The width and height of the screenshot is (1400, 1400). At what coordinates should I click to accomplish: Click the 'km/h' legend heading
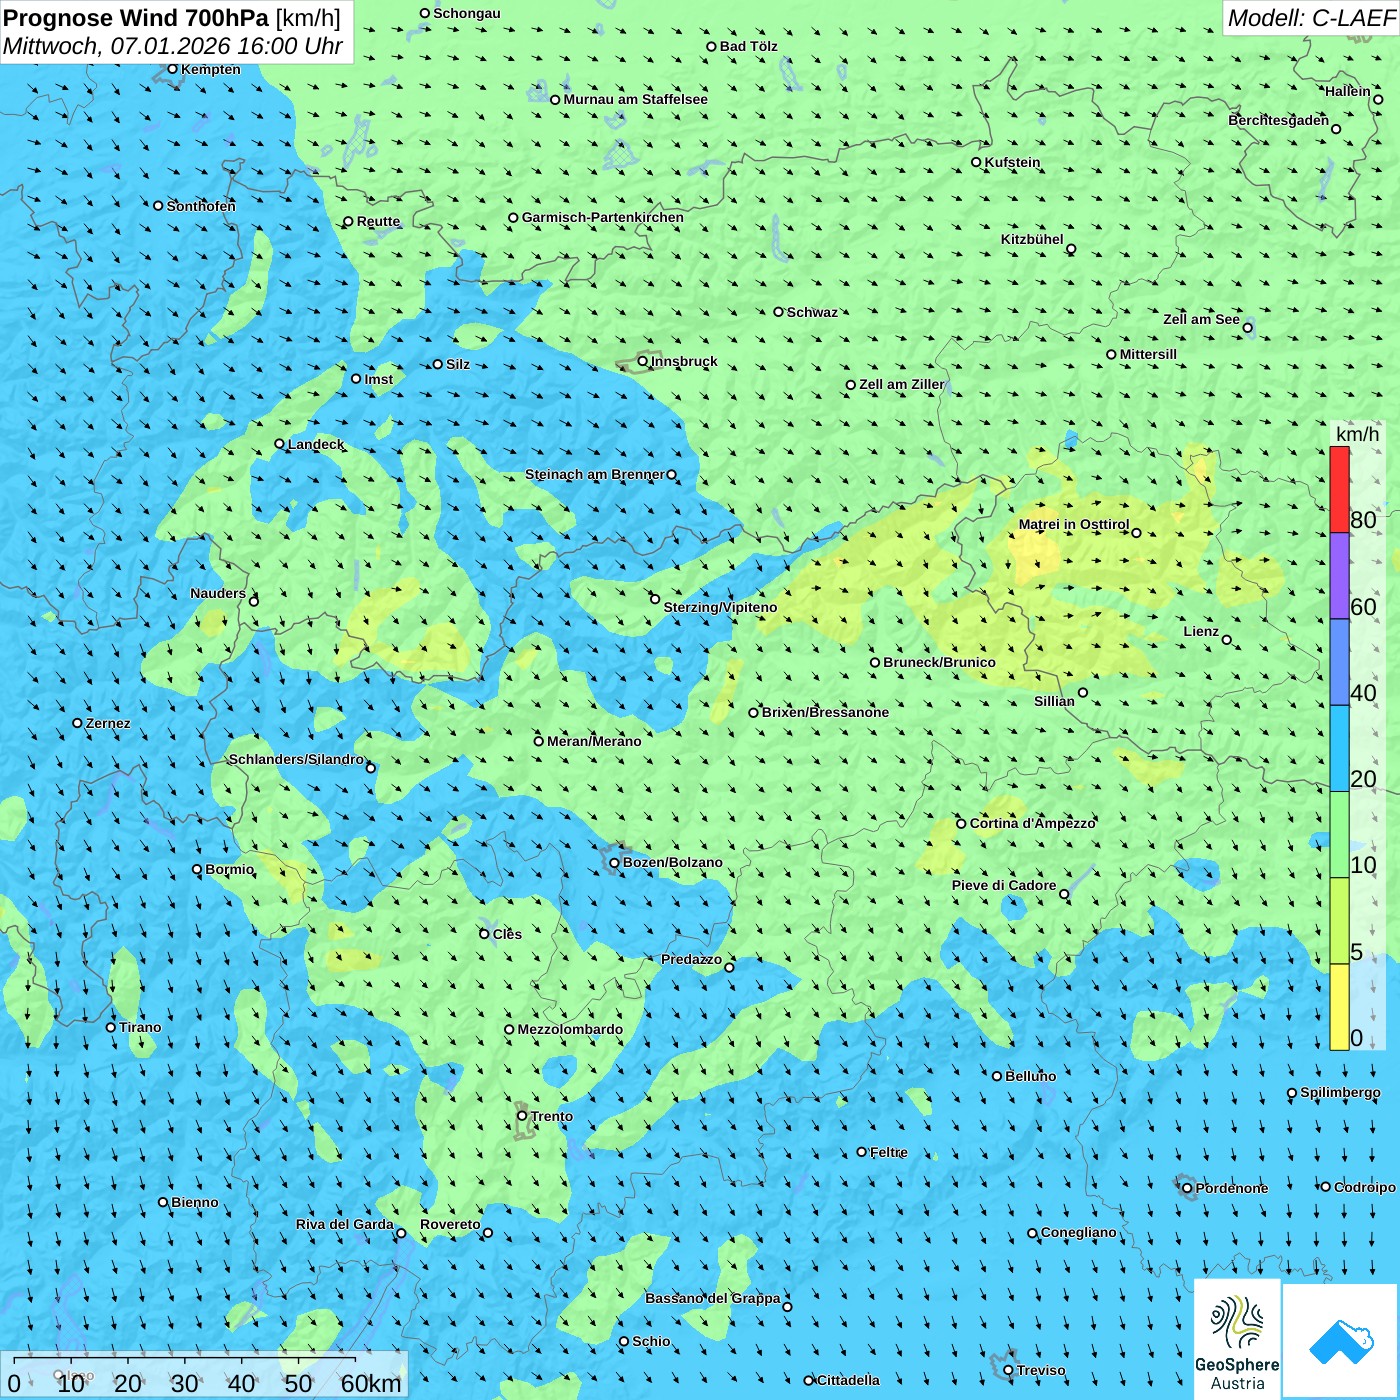(1357, 434)
